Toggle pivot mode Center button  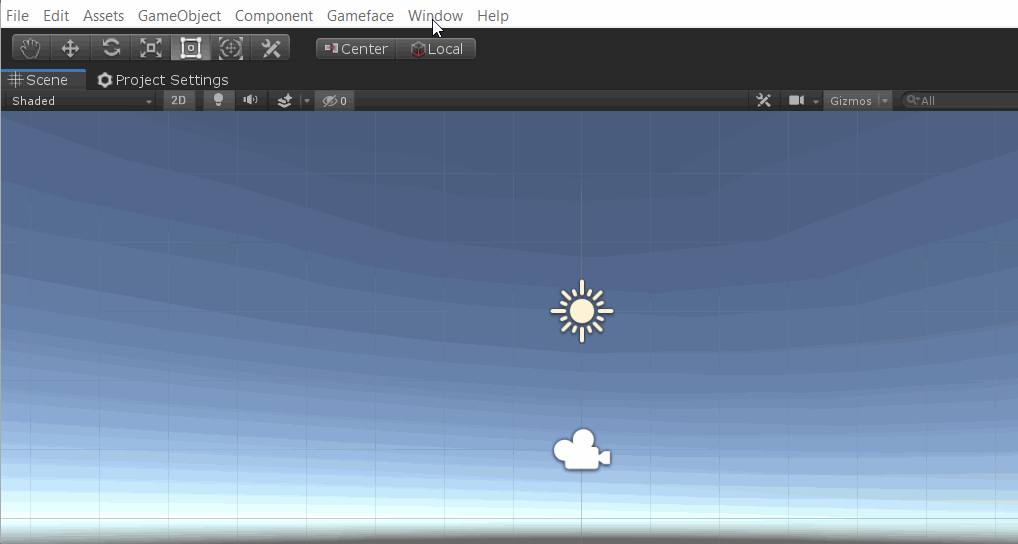pyautogui.click(x=356, y=49)
